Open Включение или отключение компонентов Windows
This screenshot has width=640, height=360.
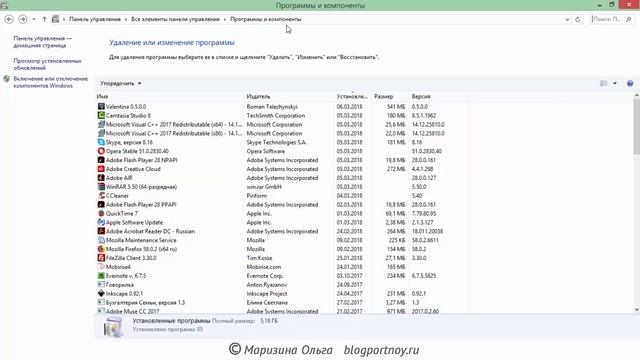pyautogui.click(x=51, y=82)
